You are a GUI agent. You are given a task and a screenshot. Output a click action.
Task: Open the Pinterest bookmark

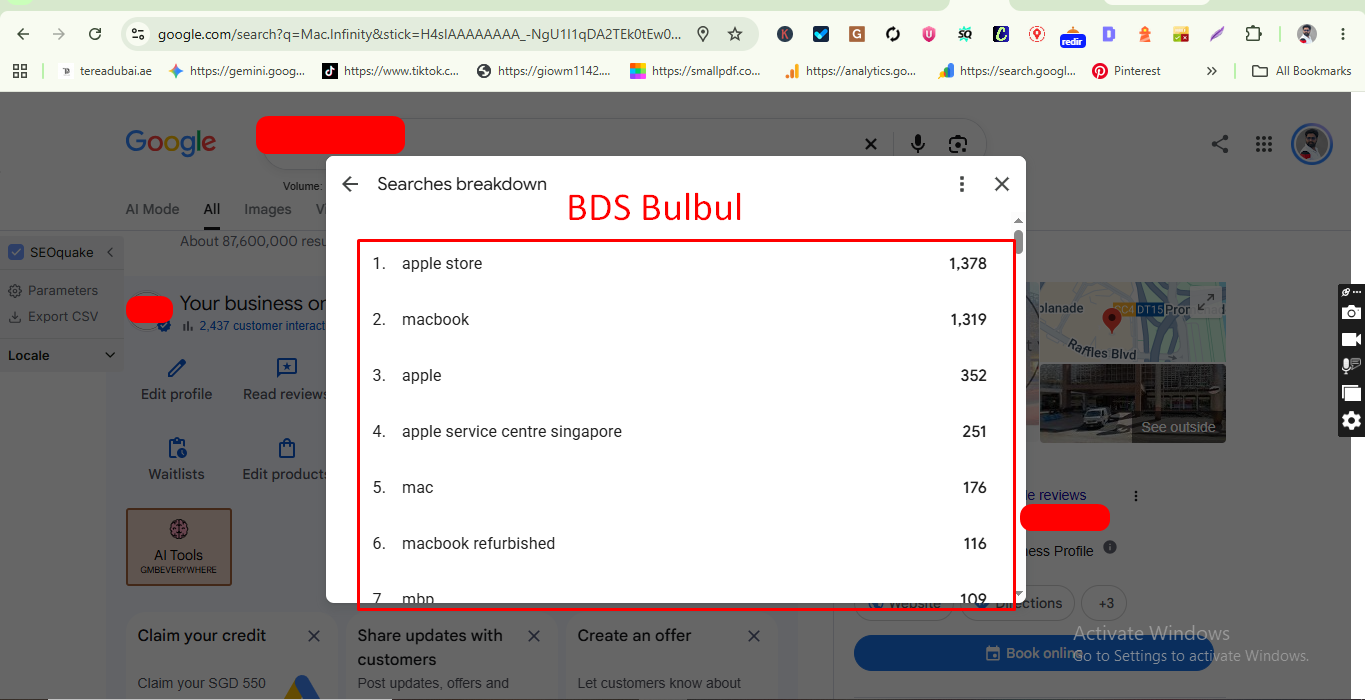click(x=1126, y=71)
